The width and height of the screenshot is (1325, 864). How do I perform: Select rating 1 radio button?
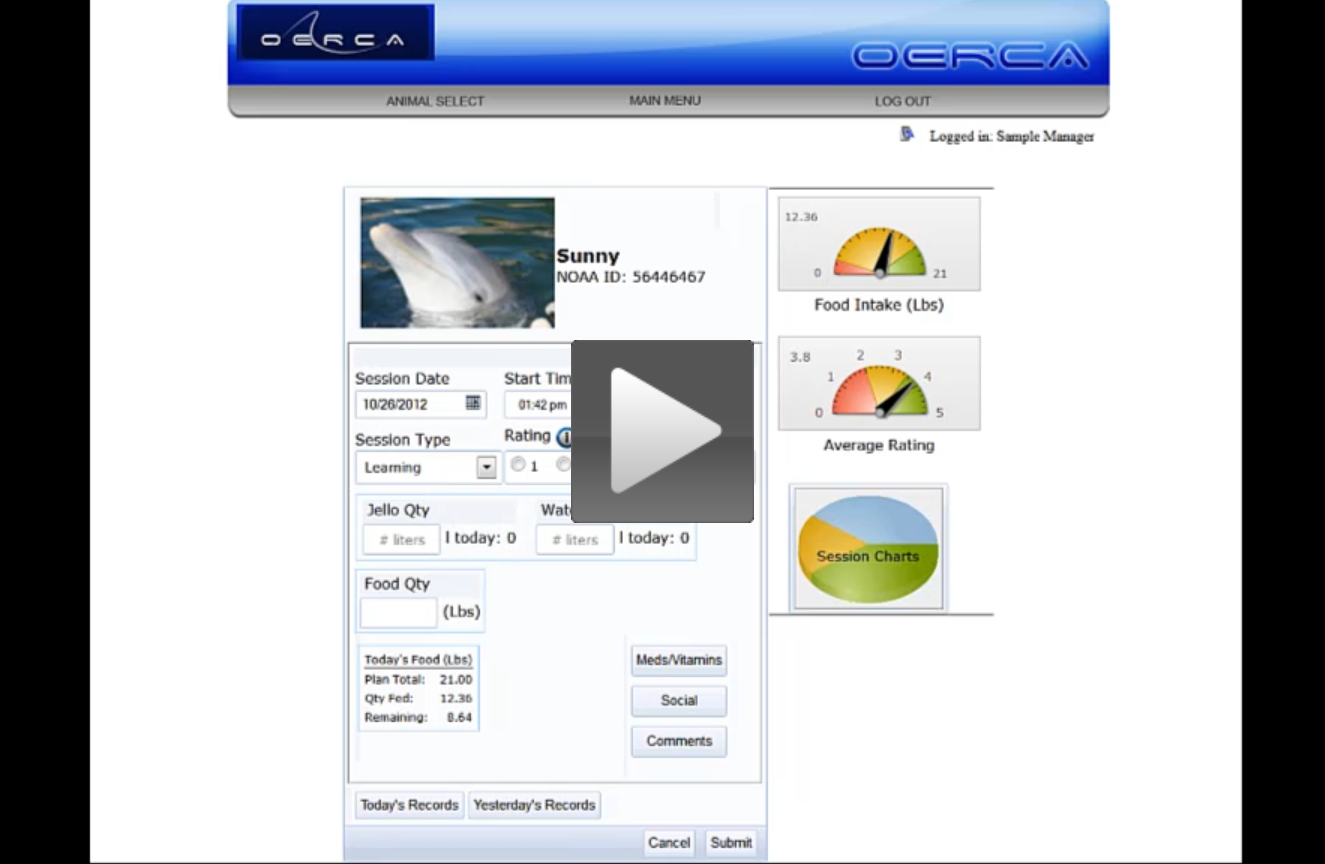pos(518,465)
